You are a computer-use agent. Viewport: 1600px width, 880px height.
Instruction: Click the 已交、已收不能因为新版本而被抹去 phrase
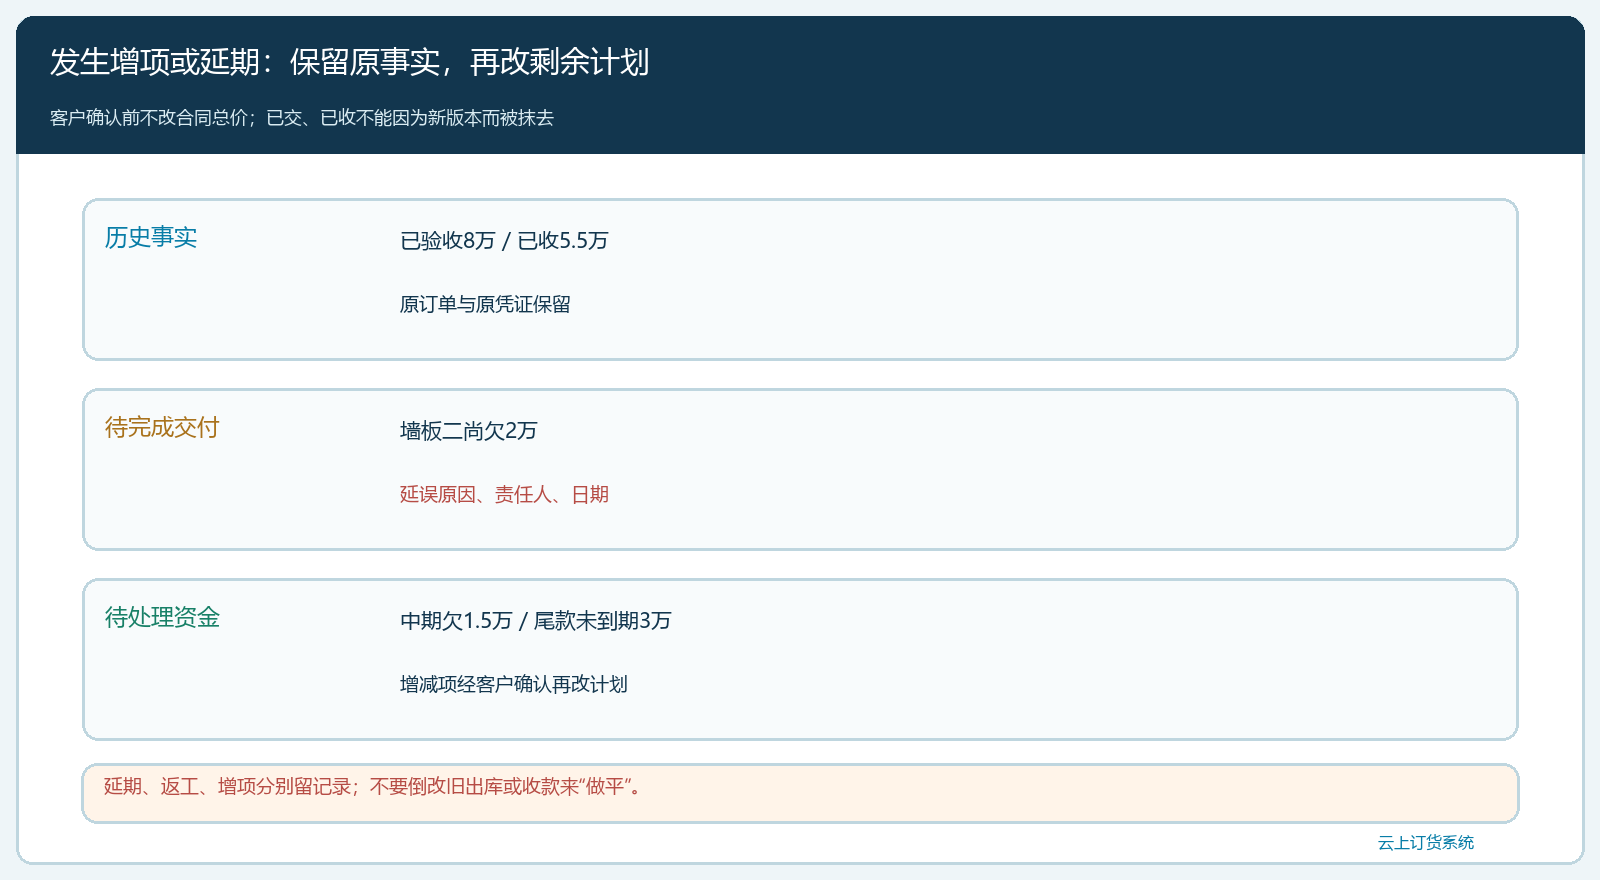tap(410, 118)
